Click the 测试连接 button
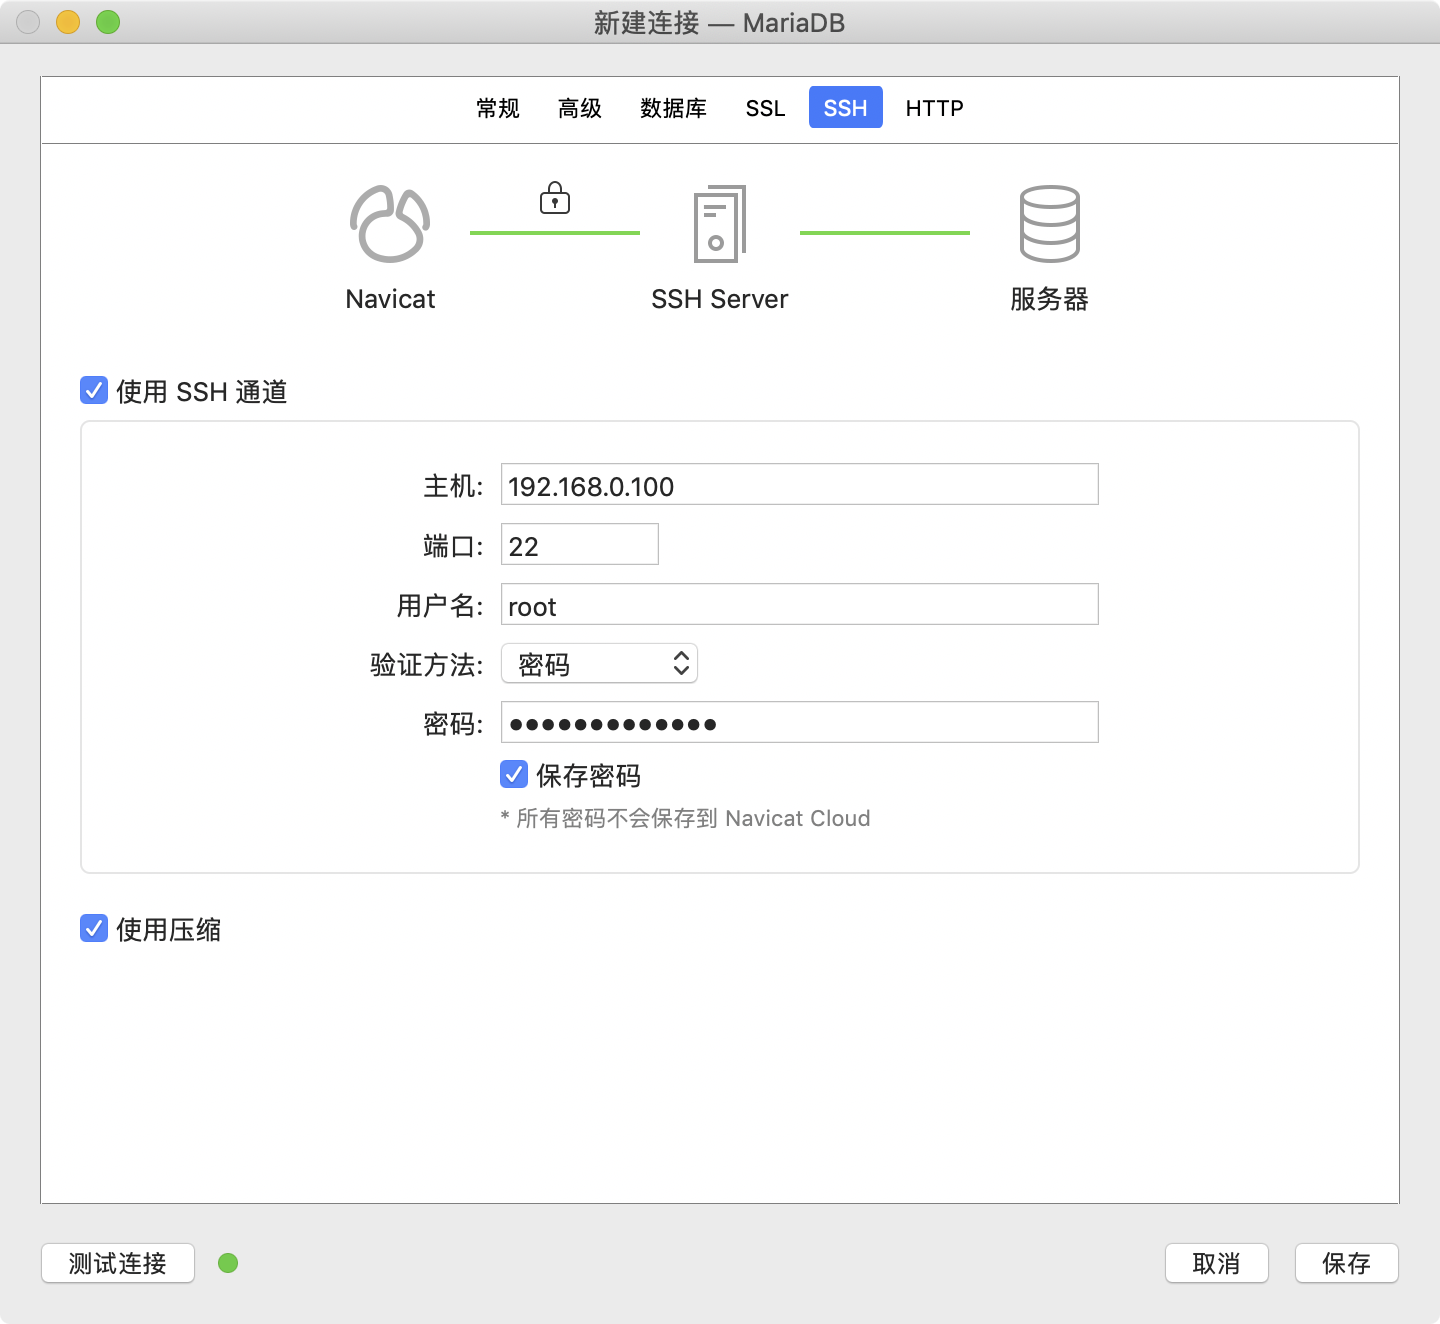This screenshot has width=1440, height=1324. pyautogui.click(x=118, y=1263)
